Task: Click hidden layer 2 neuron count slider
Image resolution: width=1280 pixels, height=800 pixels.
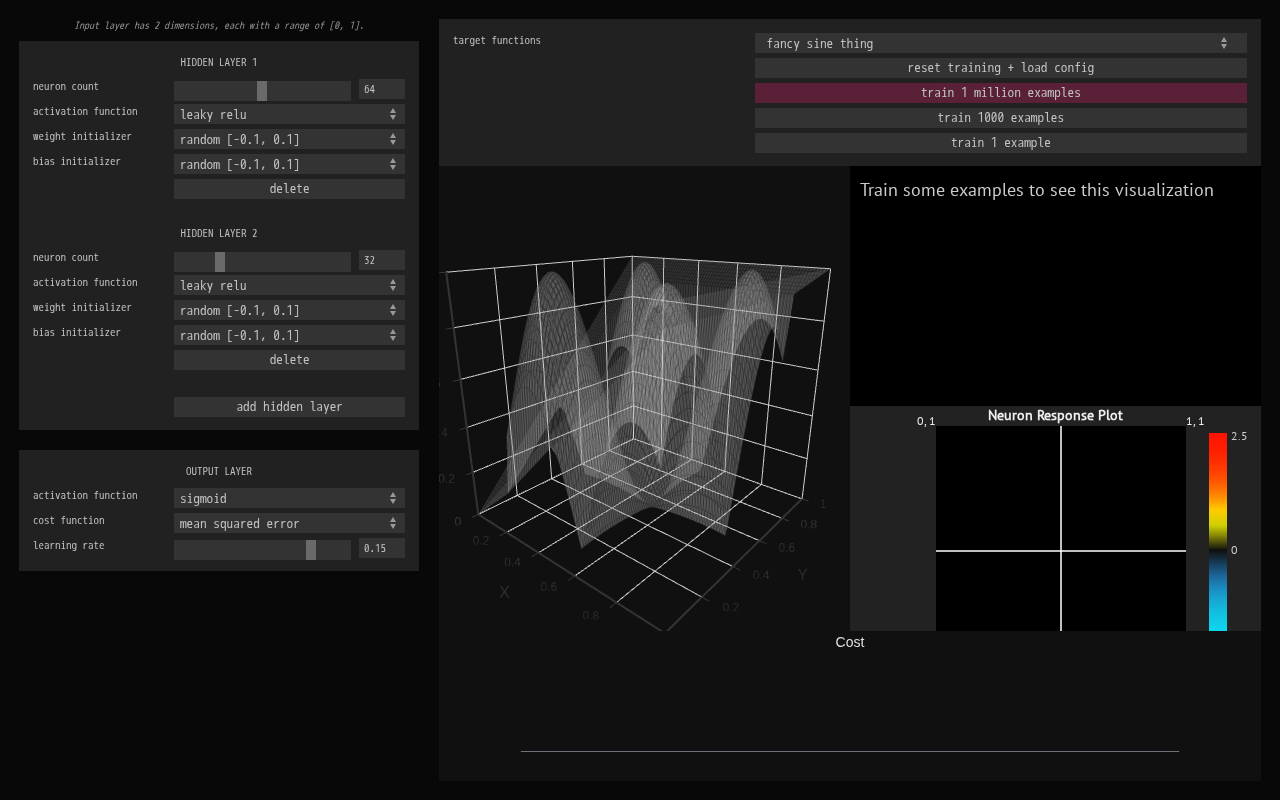Action: tap(220, 262)
